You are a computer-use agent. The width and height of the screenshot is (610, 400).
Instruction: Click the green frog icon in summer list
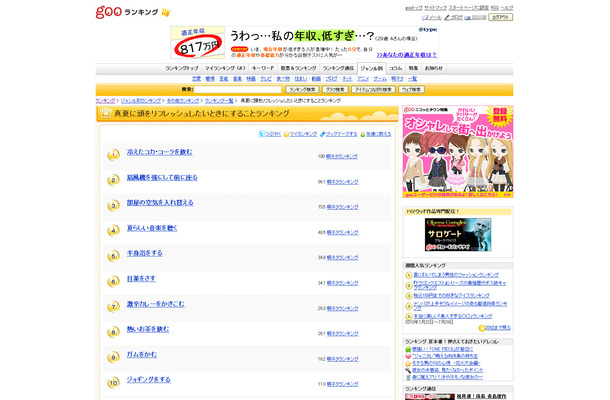click(408, 349)
